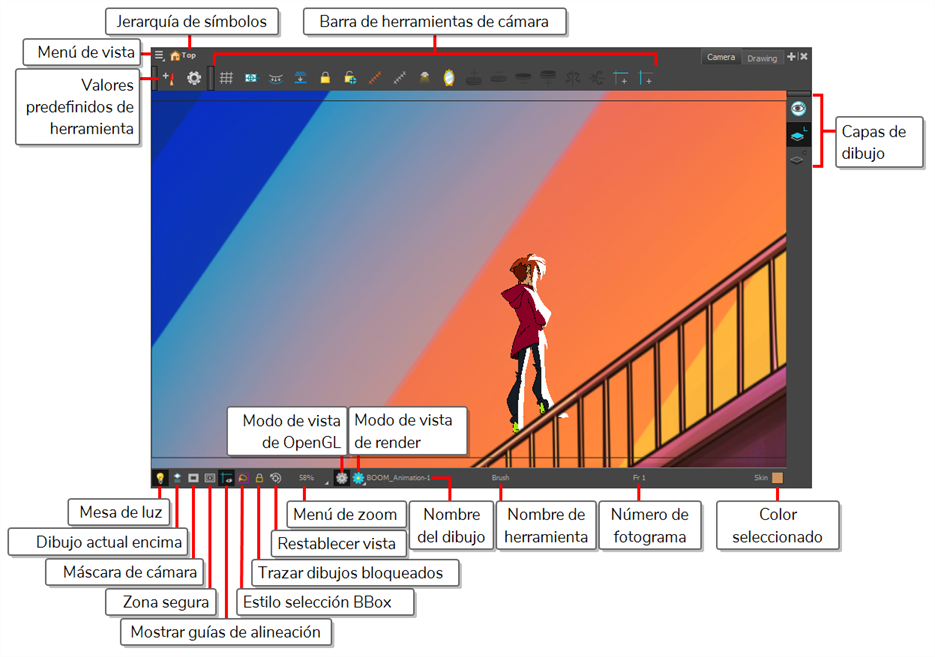Image resolution: width=935 pixels, height=657 pixels.
Task: Click the orange diagonal ruler icon
Action: tap(375, 78)
